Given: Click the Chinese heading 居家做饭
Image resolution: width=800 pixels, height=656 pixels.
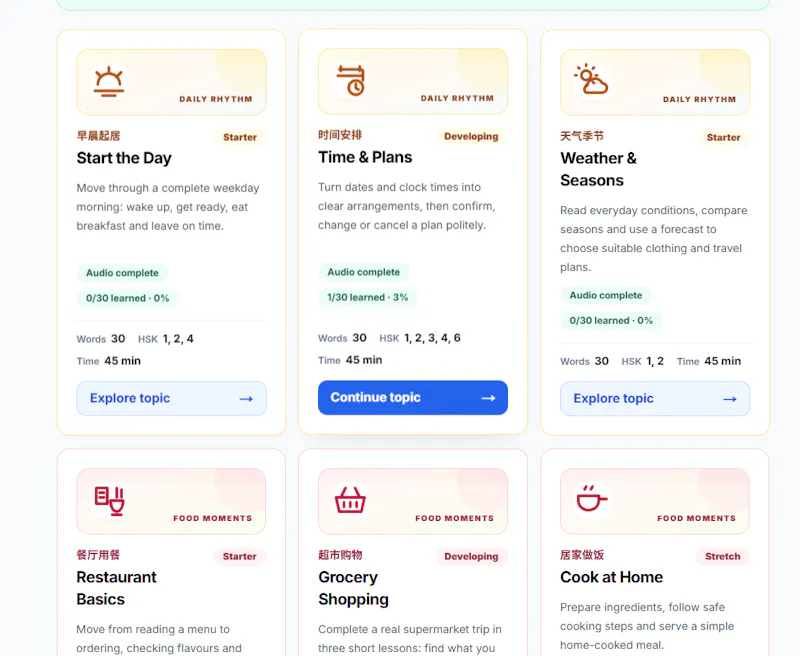Looking at the screenshot, I should (x=582, y=555).
